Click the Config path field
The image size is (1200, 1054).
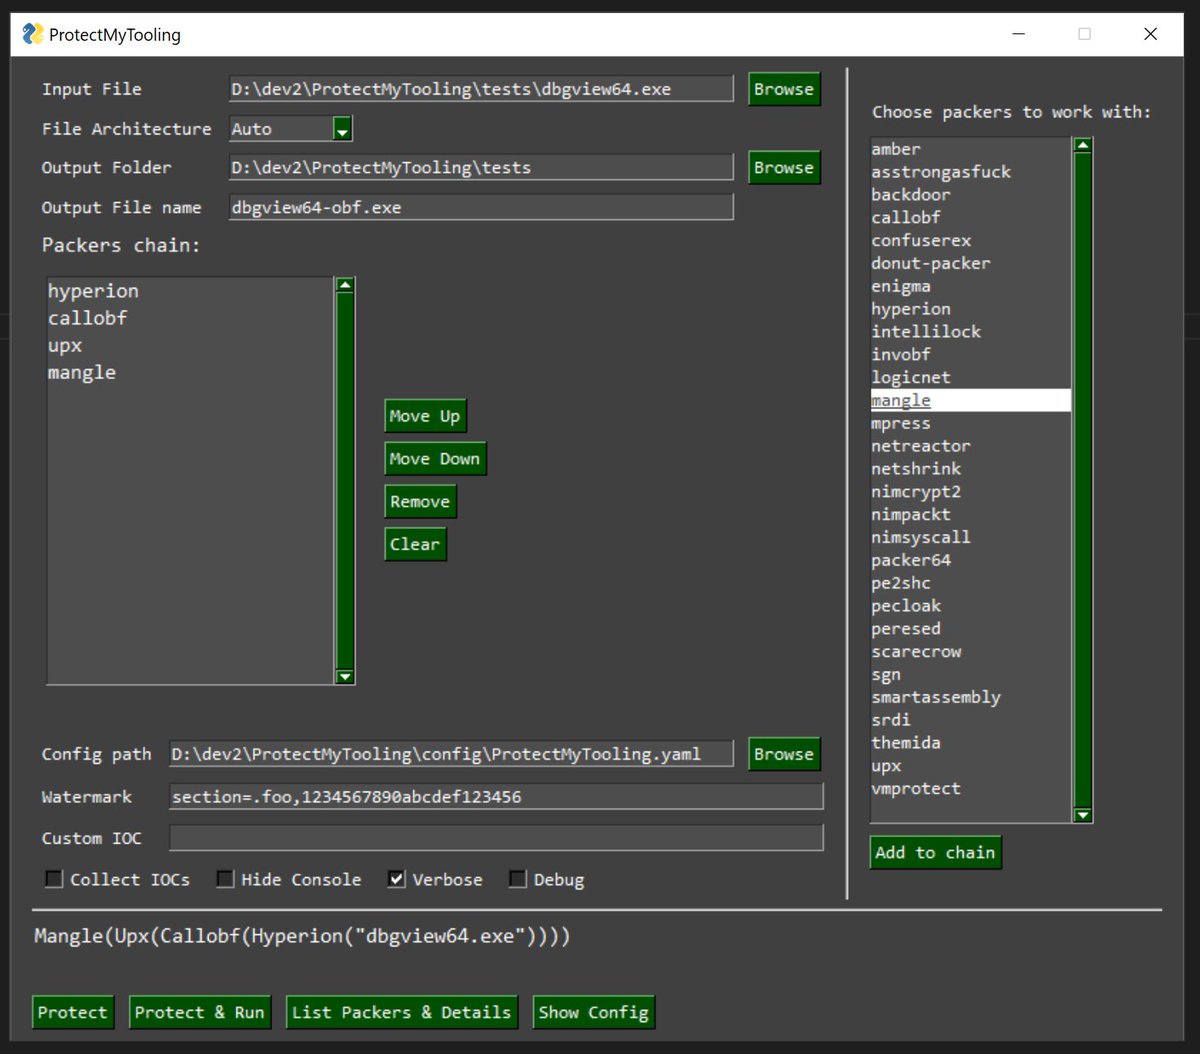(x=451, y=754)
